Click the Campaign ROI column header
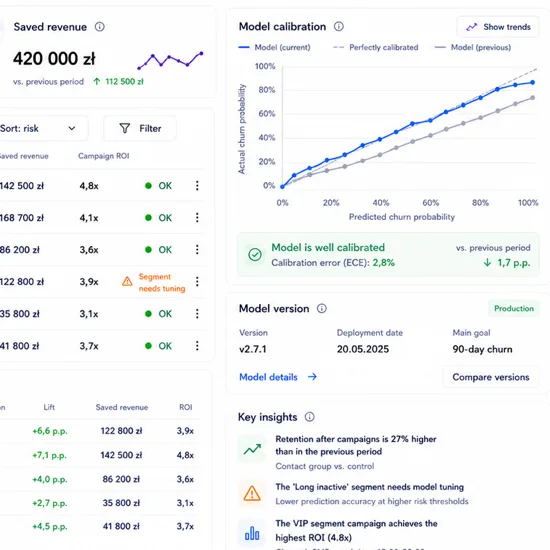This screenshot has width=550, height=550. tap(103, 156)
